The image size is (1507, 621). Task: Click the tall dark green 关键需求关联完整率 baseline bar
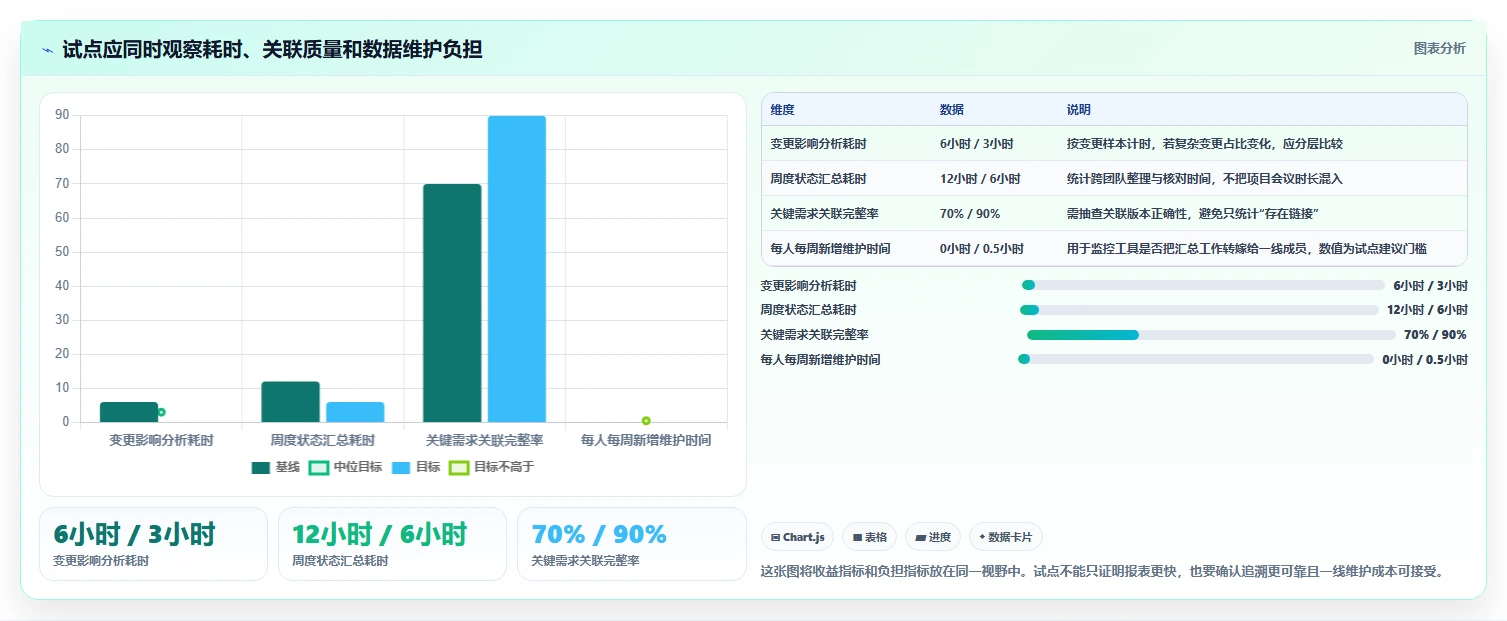pyautogui.click(x=452, y=303)
